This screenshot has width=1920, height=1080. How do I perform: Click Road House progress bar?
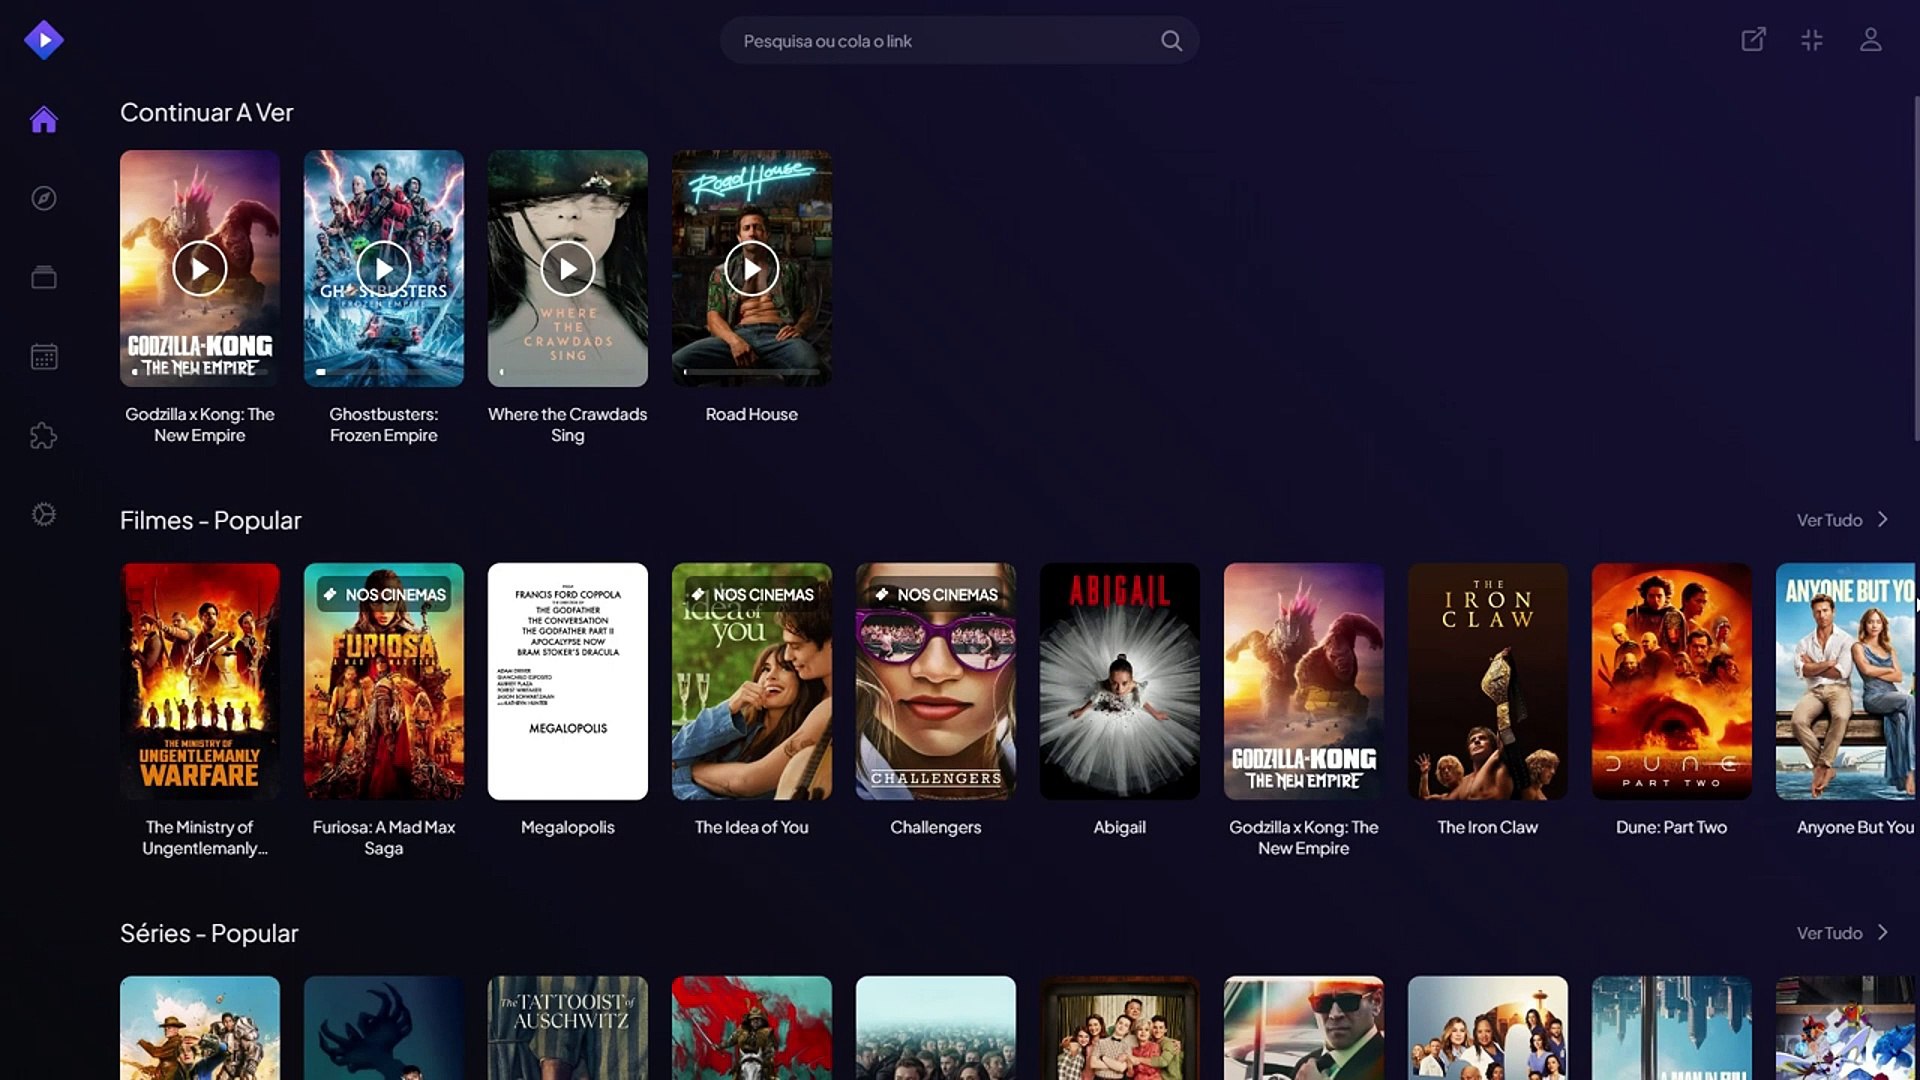tap(752, 372)
